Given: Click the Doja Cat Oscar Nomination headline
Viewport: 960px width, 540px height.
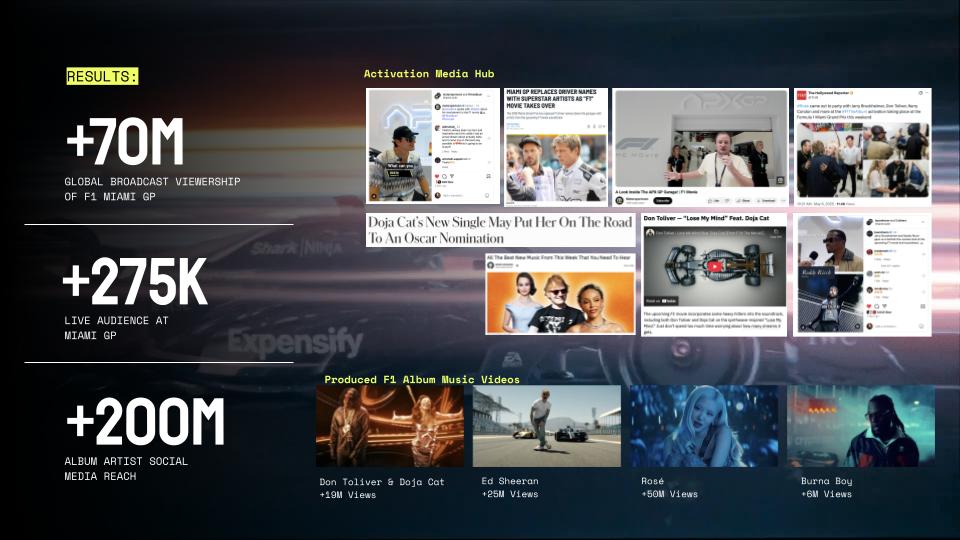Looking at the screenshot, I should pos(500,230).
